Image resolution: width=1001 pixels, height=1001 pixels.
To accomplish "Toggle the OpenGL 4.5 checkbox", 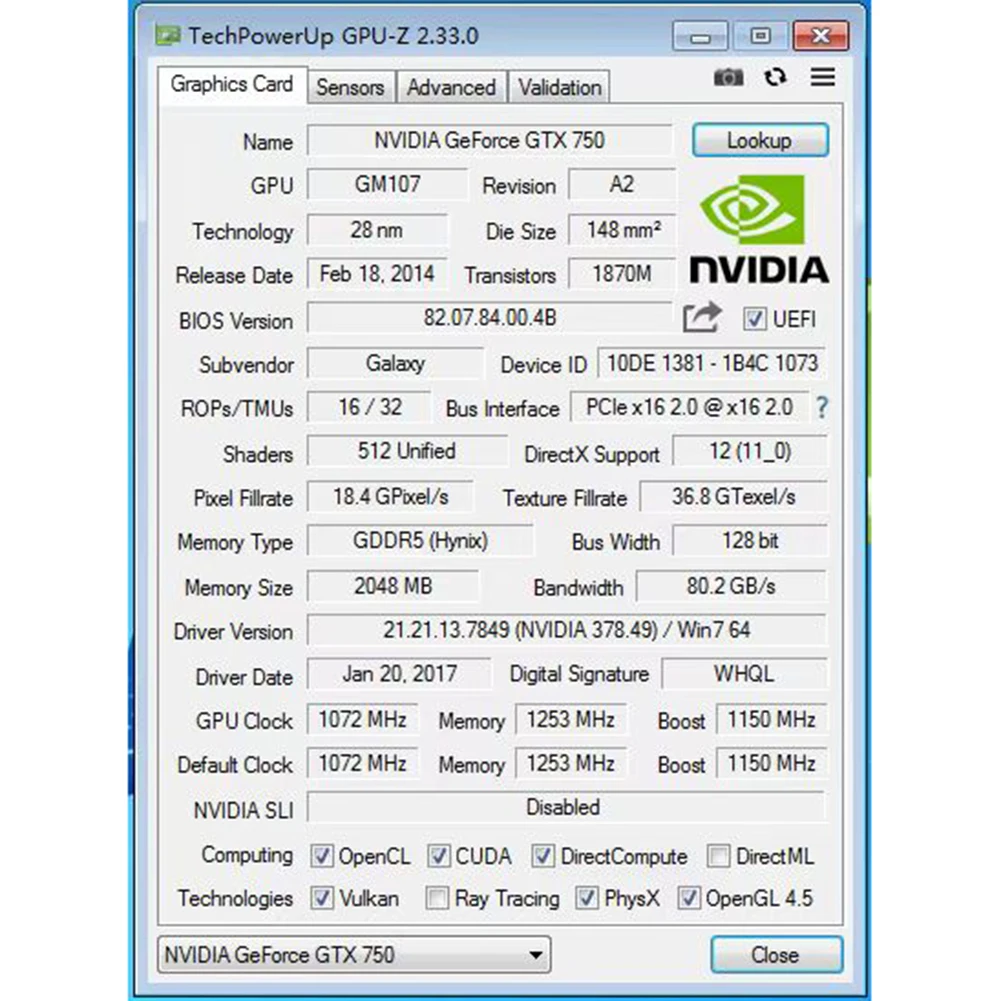I will (688, 898).
